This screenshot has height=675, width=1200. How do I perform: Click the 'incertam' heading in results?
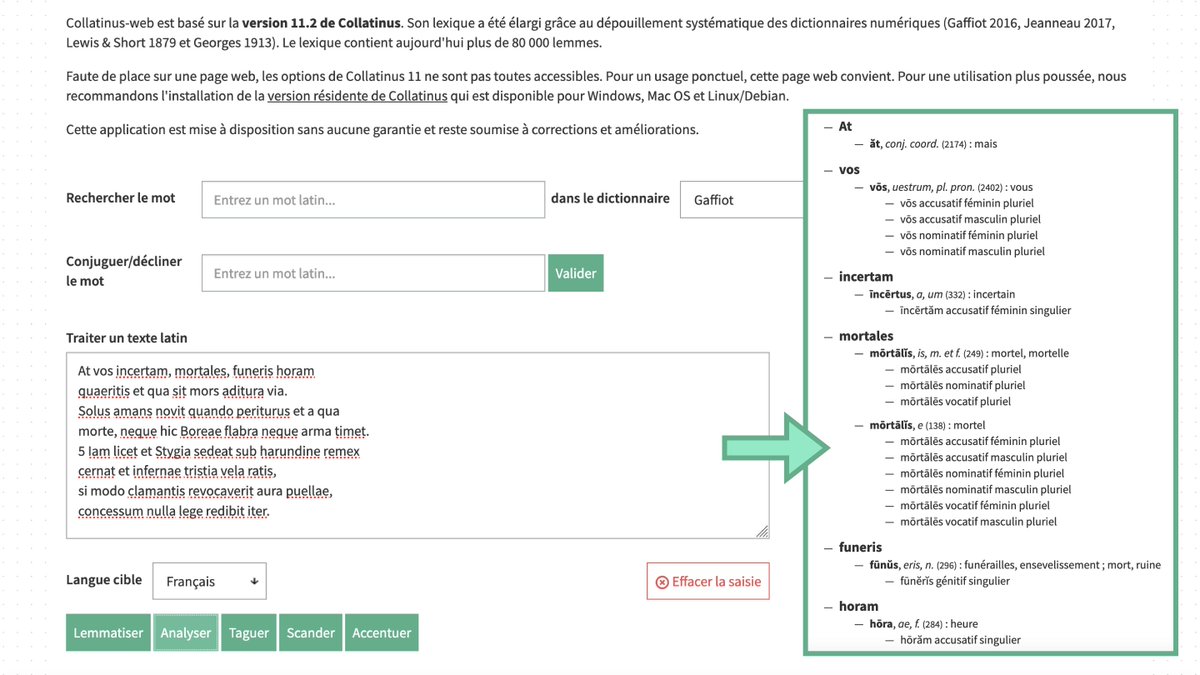click(x=866, y=276)
